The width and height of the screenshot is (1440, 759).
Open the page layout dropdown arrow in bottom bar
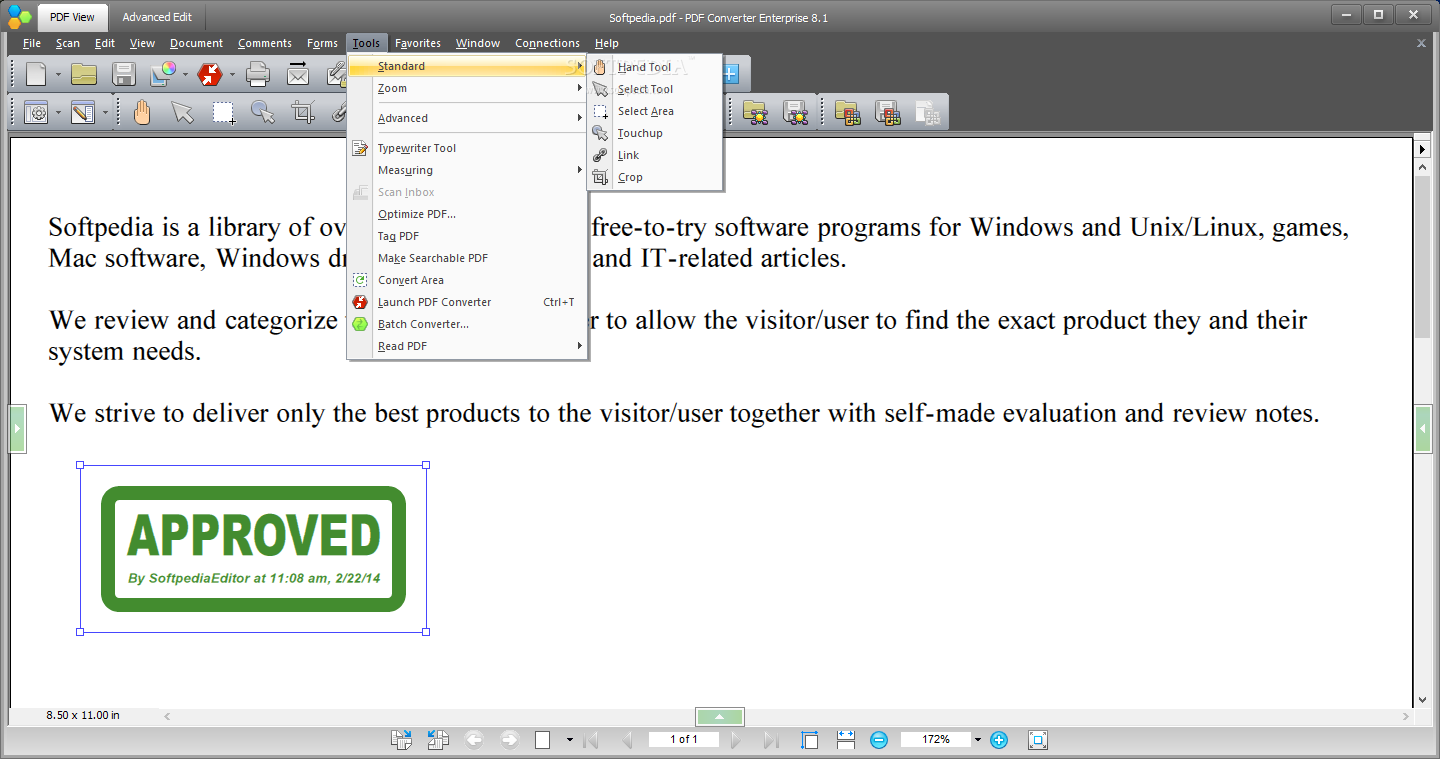point(570,740)
